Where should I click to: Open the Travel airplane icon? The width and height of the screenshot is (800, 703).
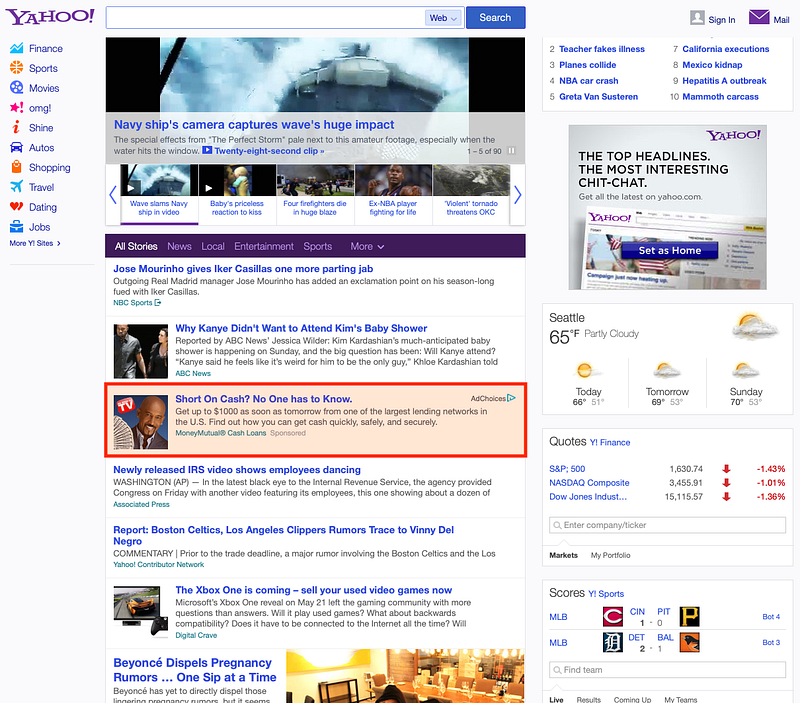[16, 187]
